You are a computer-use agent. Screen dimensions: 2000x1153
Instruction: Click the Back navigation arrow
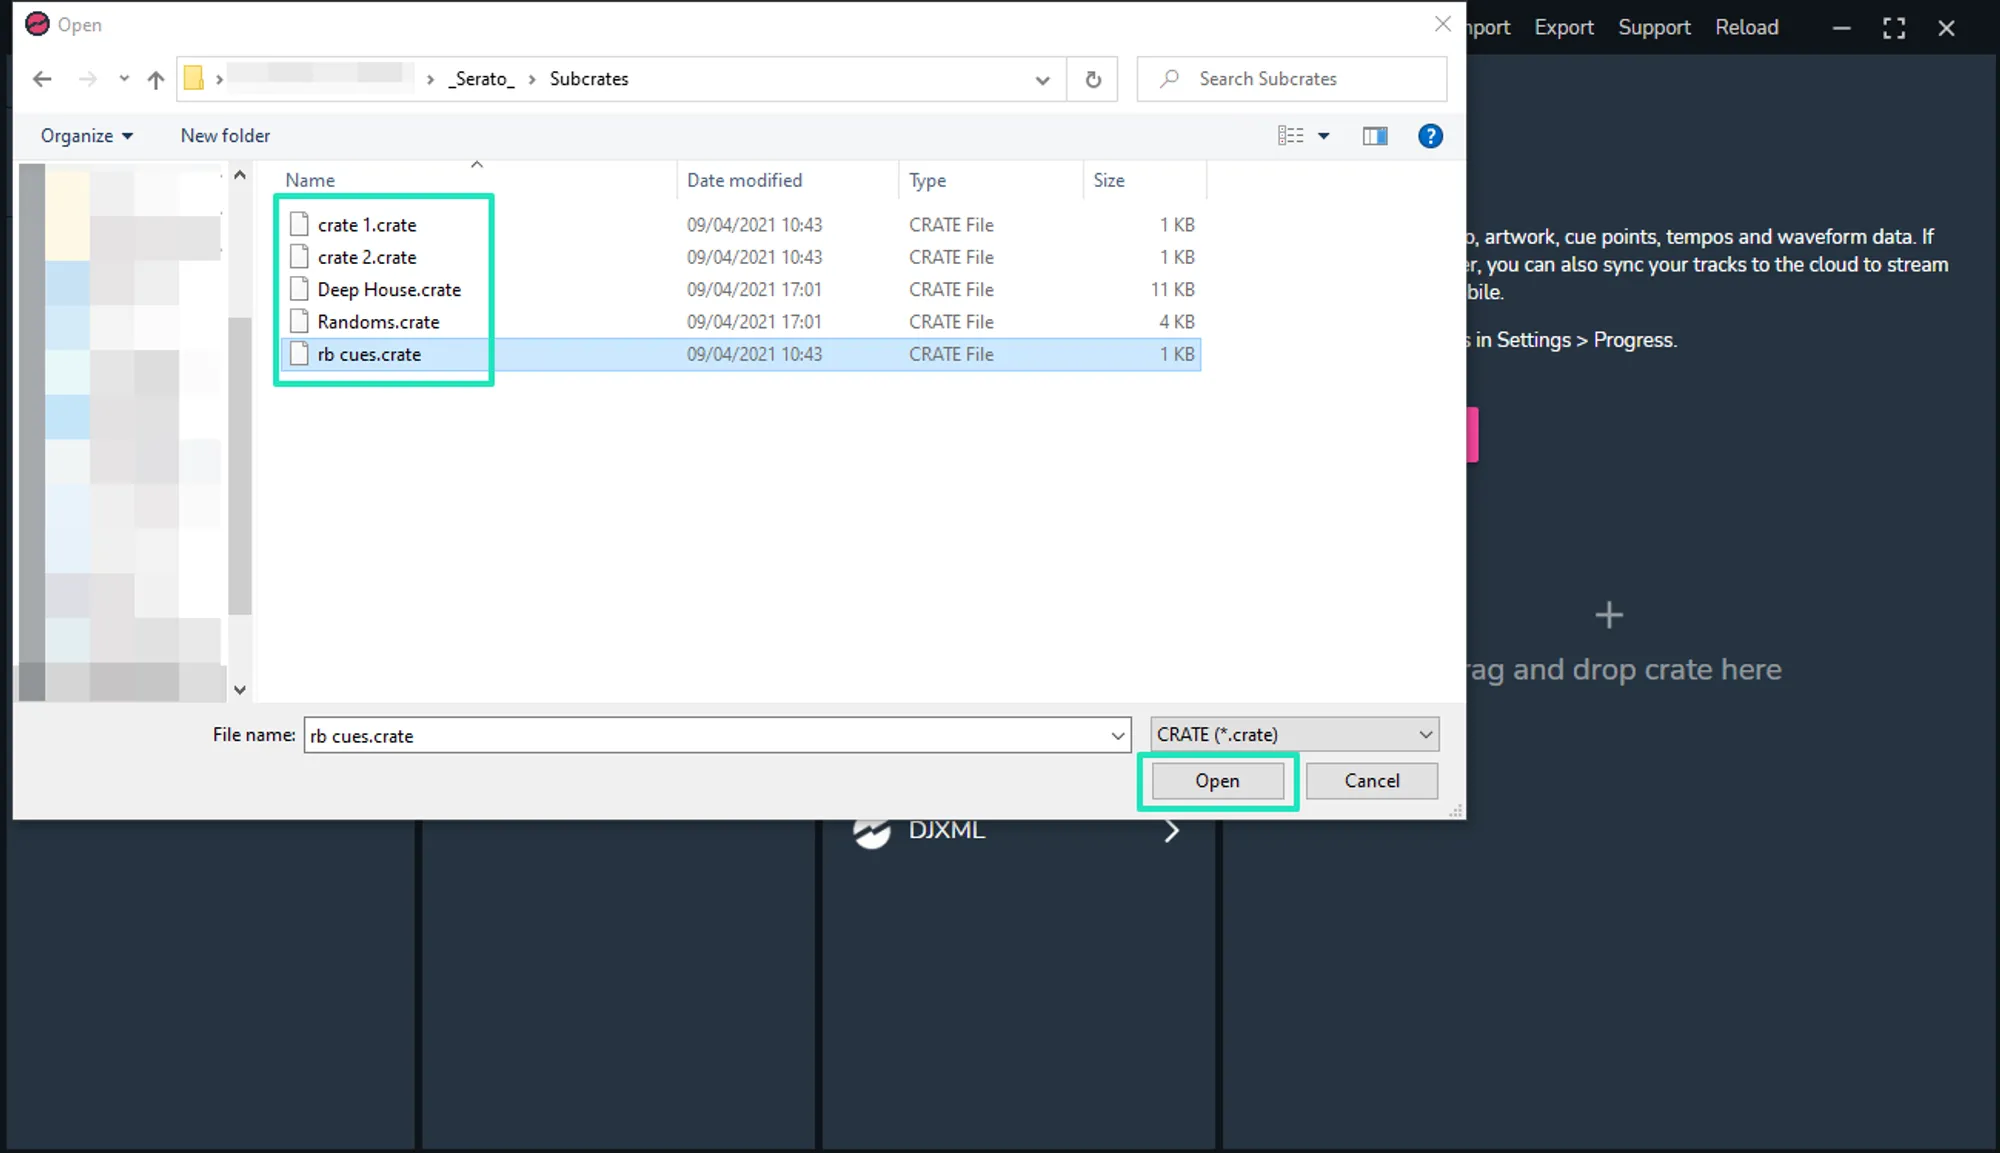(x=42, y=79)
